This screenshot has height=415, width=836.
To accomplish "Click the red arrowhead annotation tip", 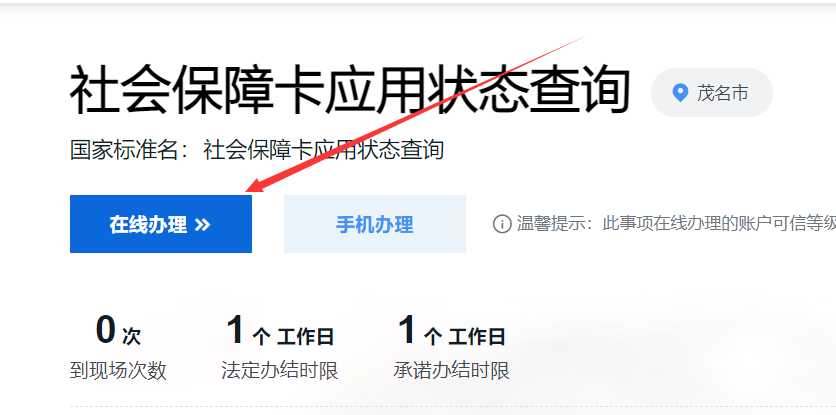I will [x=253, y=188].
